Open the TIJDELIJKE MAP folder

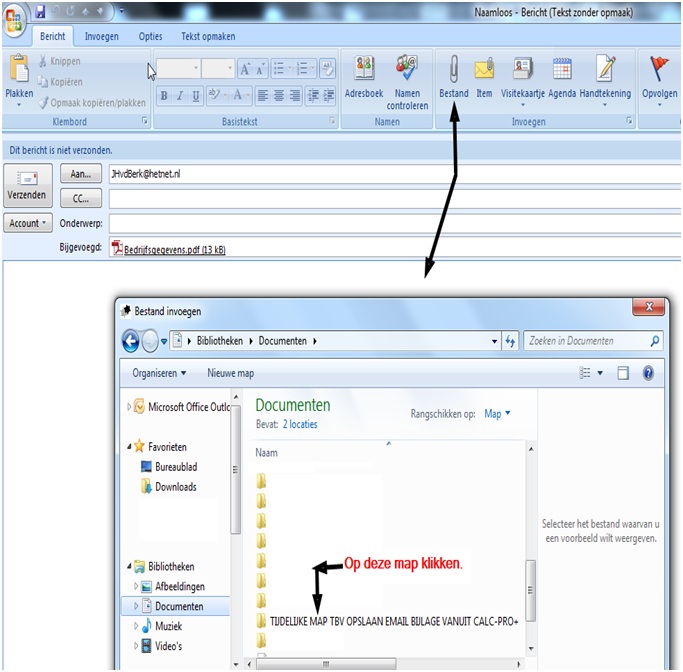385,622
